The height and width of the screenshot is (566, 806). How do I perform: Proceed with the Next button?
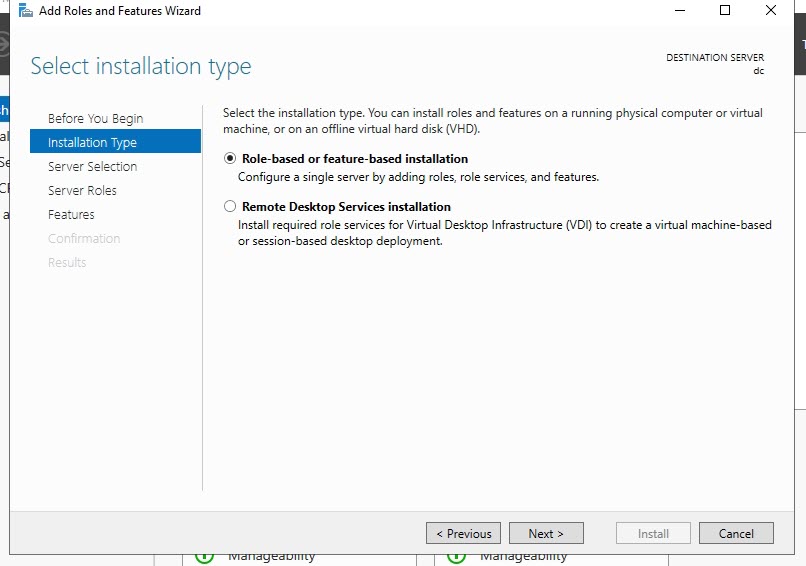coord(546,533)
